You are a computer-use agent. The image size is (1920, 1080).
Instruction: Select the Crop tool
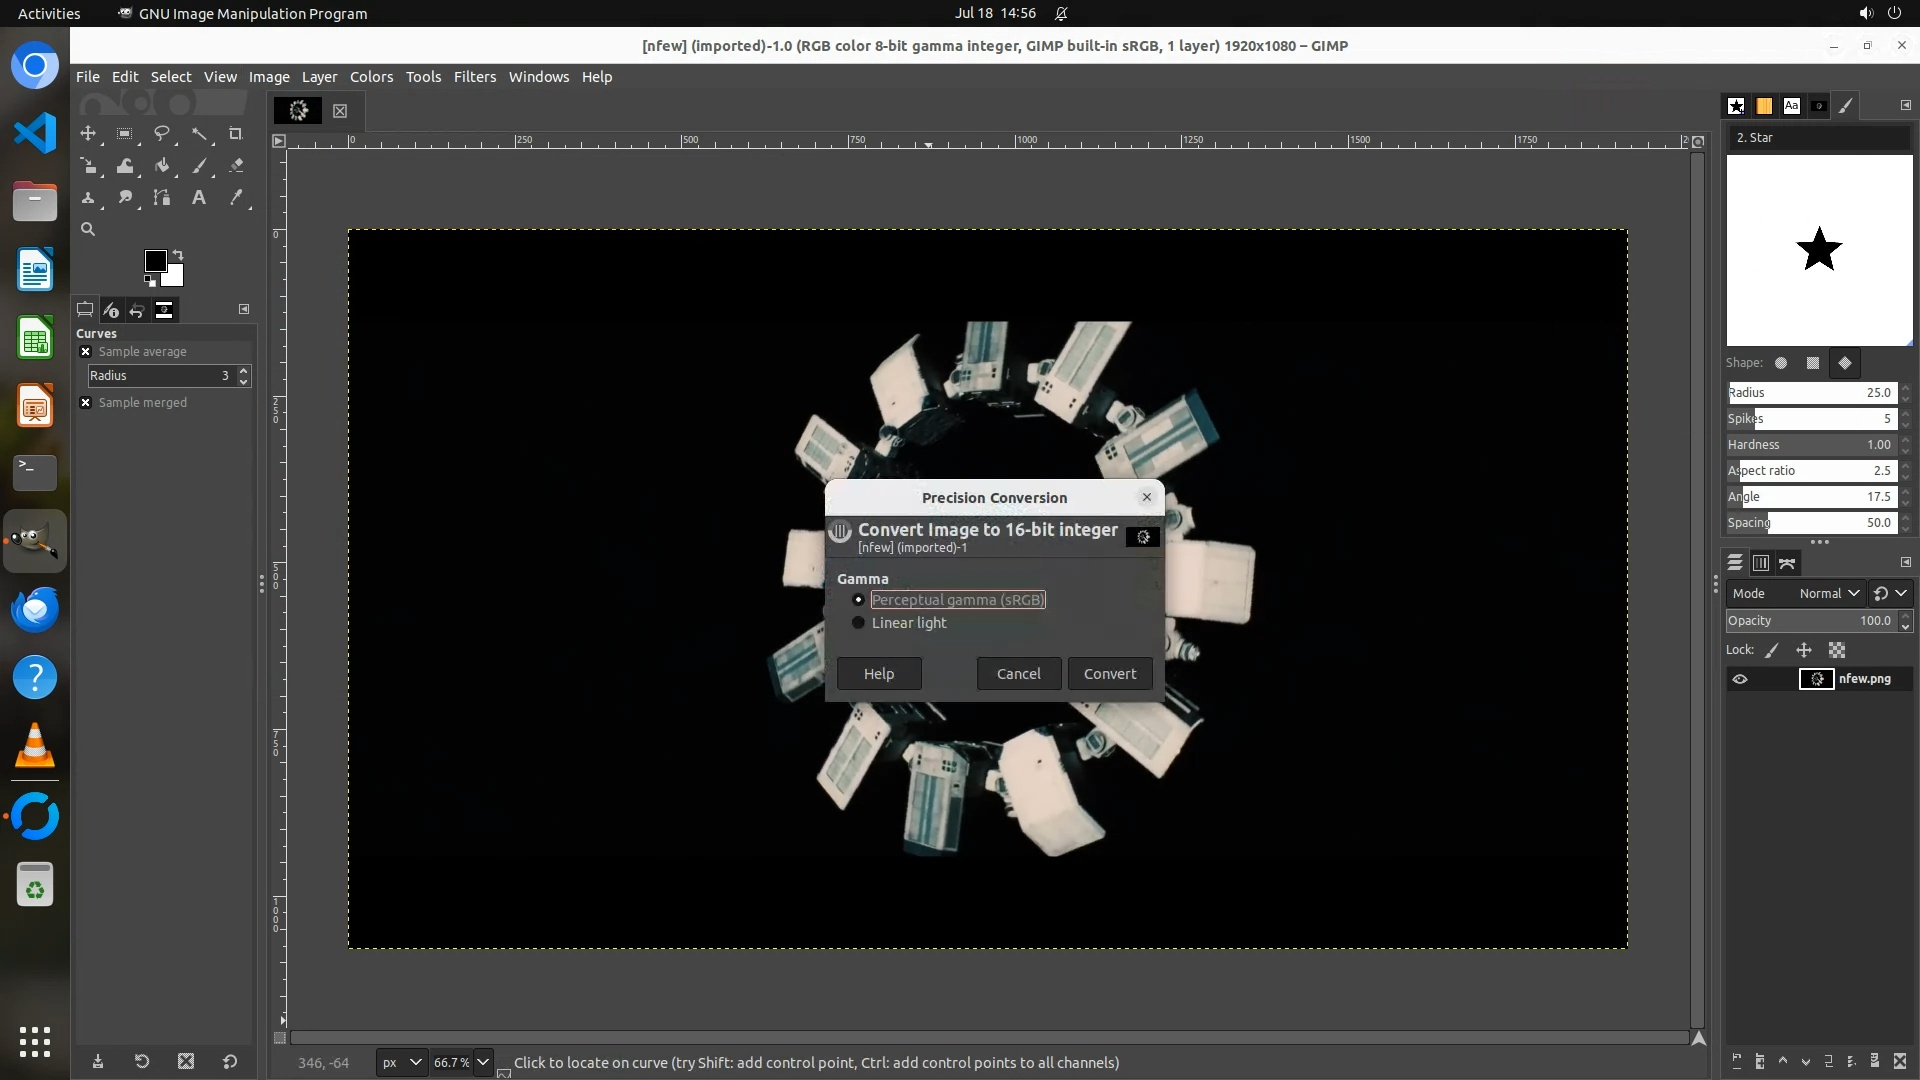click(236, 133)
